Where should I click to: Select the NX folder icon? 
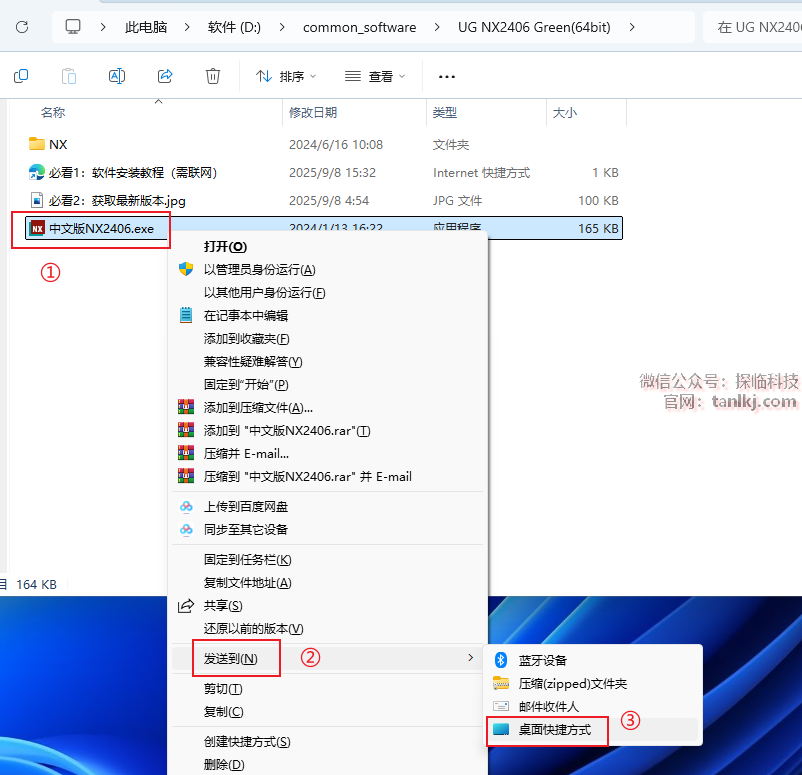click(37, 144)
